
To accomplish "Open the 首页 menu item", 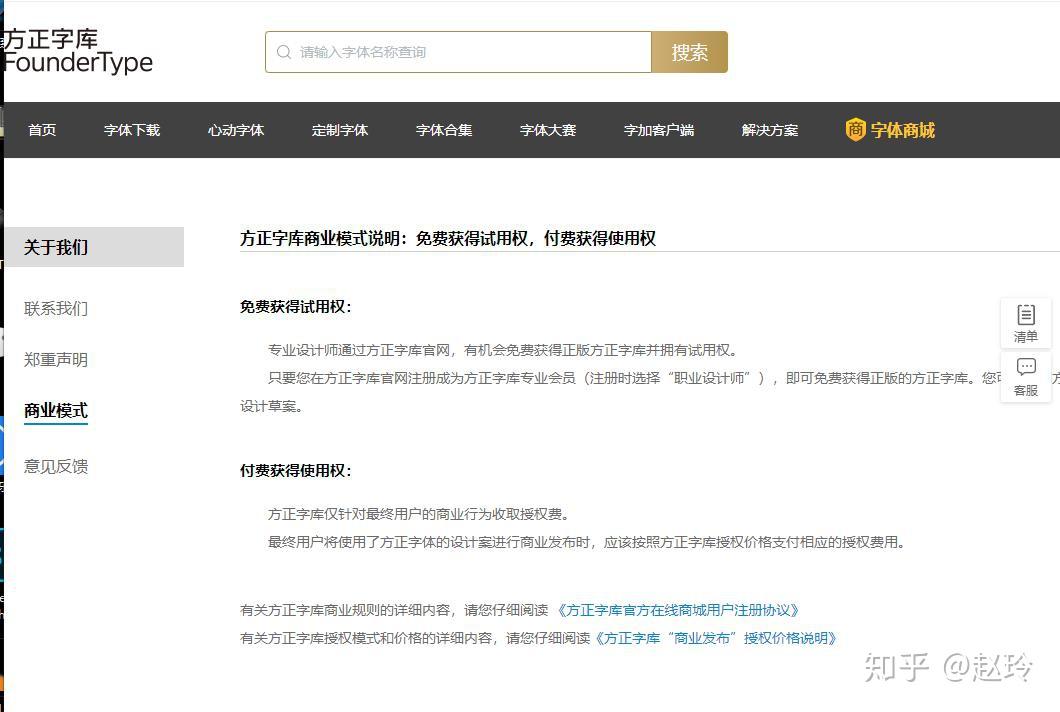I will point(42,130).
